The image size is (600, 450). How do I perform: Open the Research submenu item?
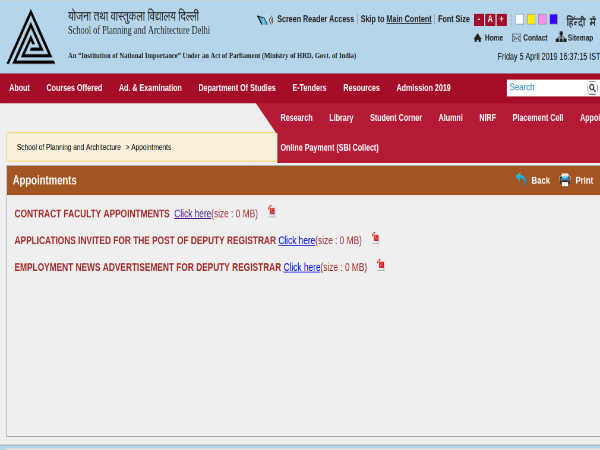pos(296,118)
